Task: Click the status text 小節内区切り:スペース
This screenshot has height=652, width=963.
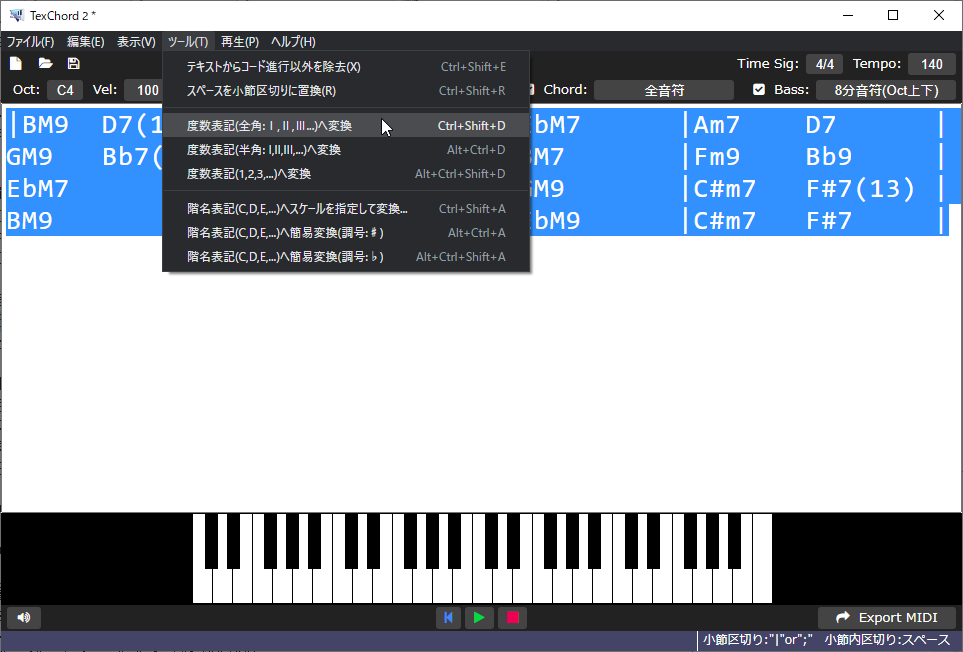Action: (x=887, y=640)
